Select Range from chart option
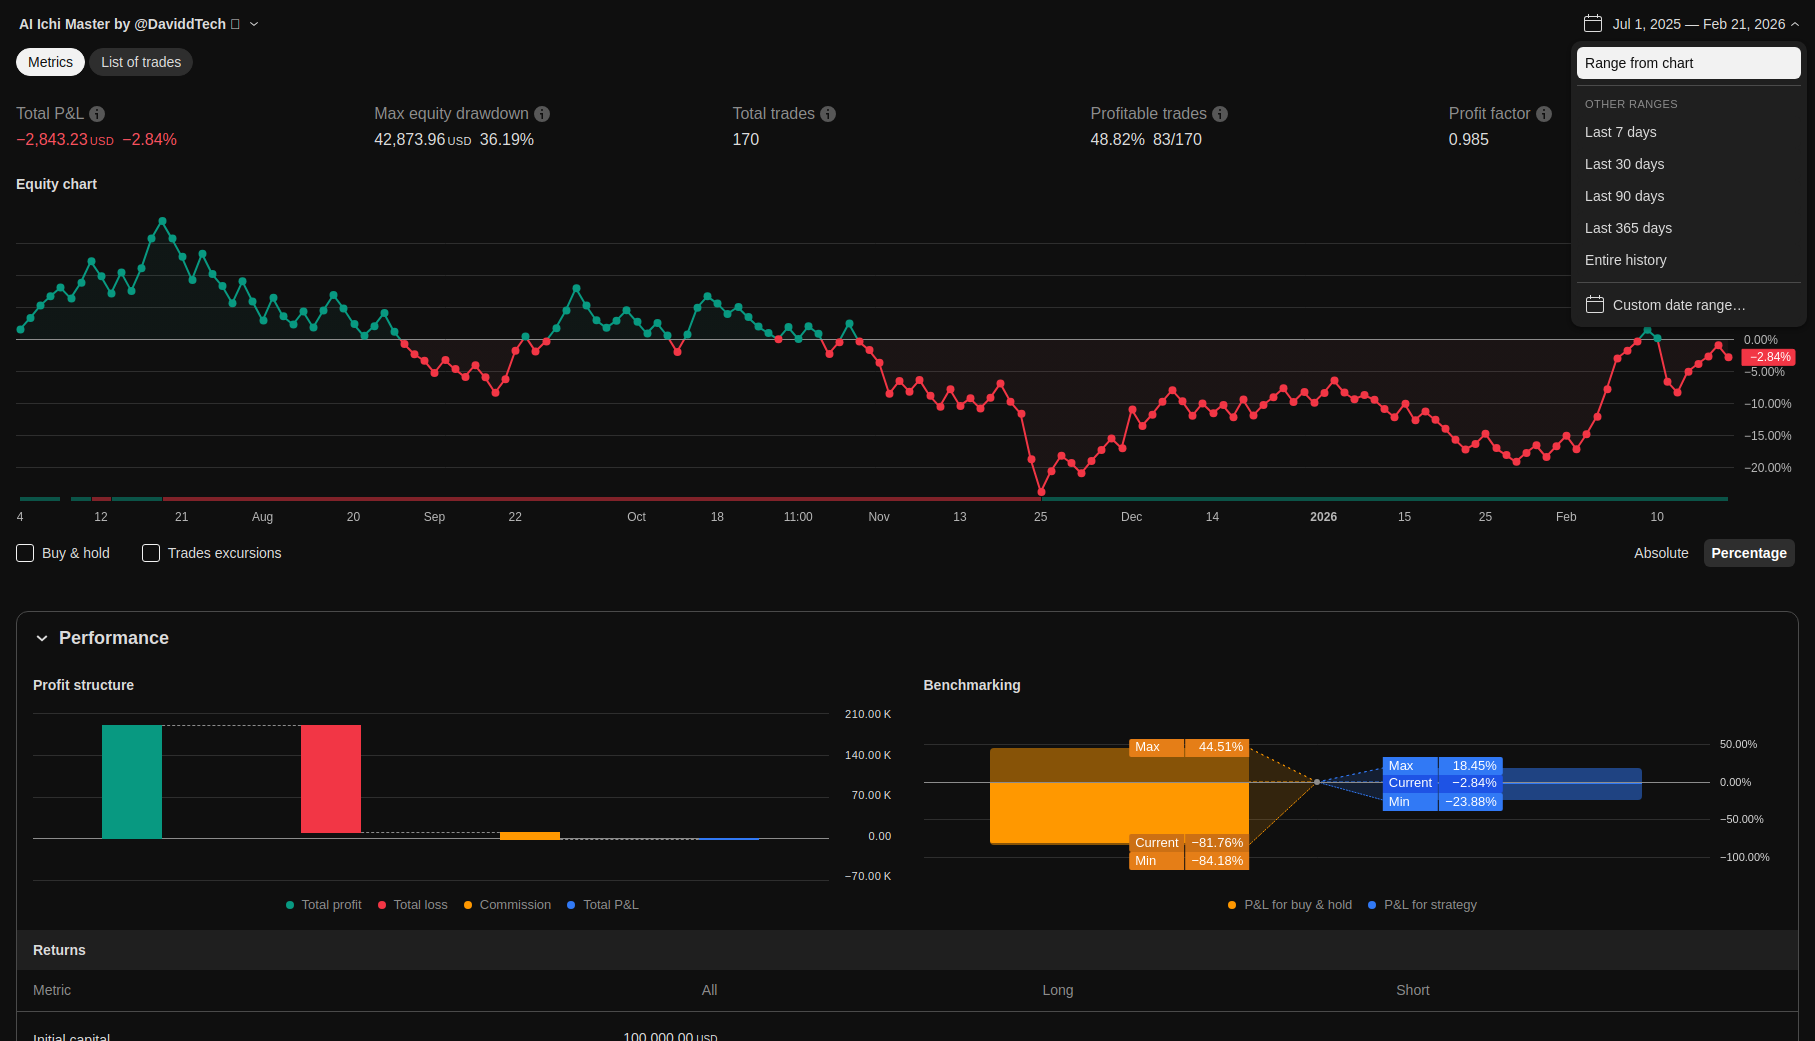Viewport: 1815px width, 1041px height. 1688,63
